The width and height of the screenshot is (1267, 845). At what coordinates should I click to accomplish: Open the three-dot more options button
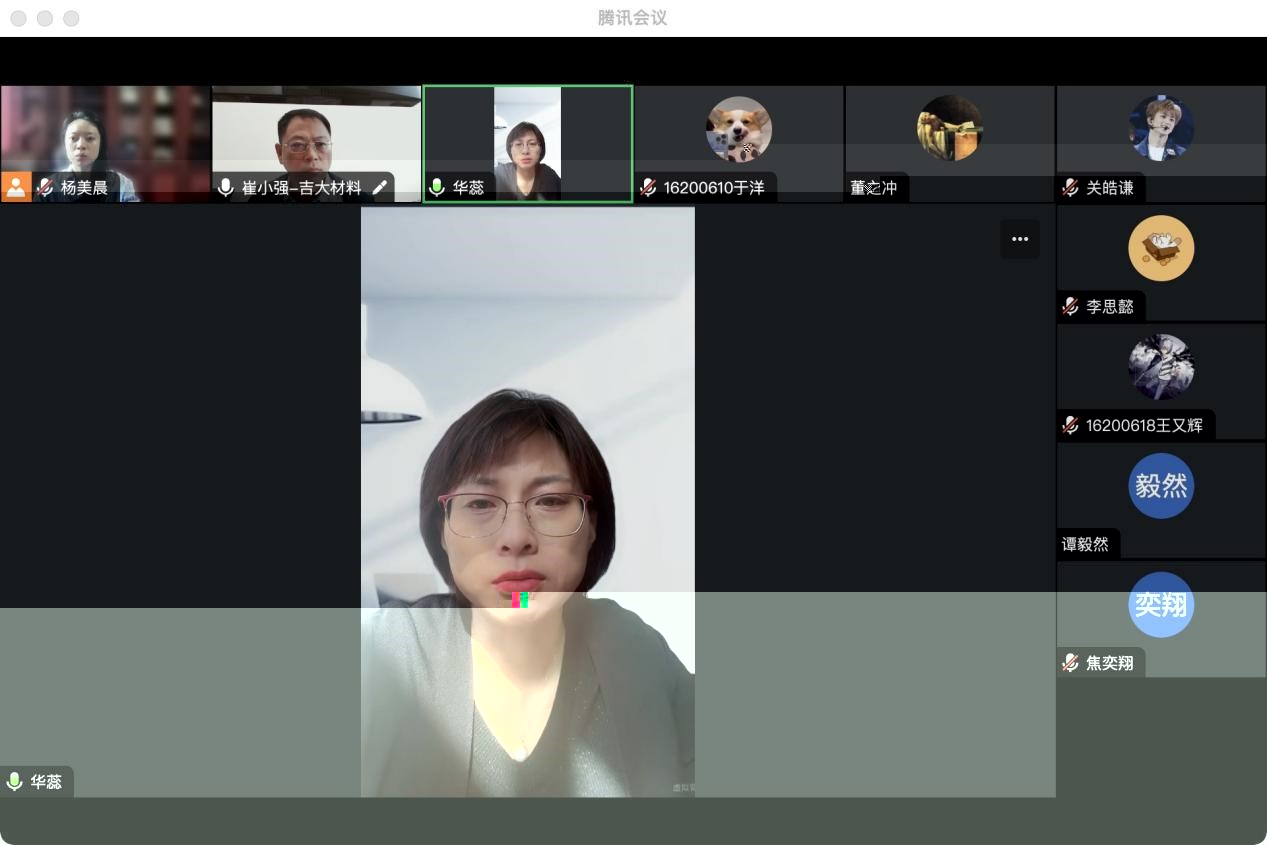1020,239
